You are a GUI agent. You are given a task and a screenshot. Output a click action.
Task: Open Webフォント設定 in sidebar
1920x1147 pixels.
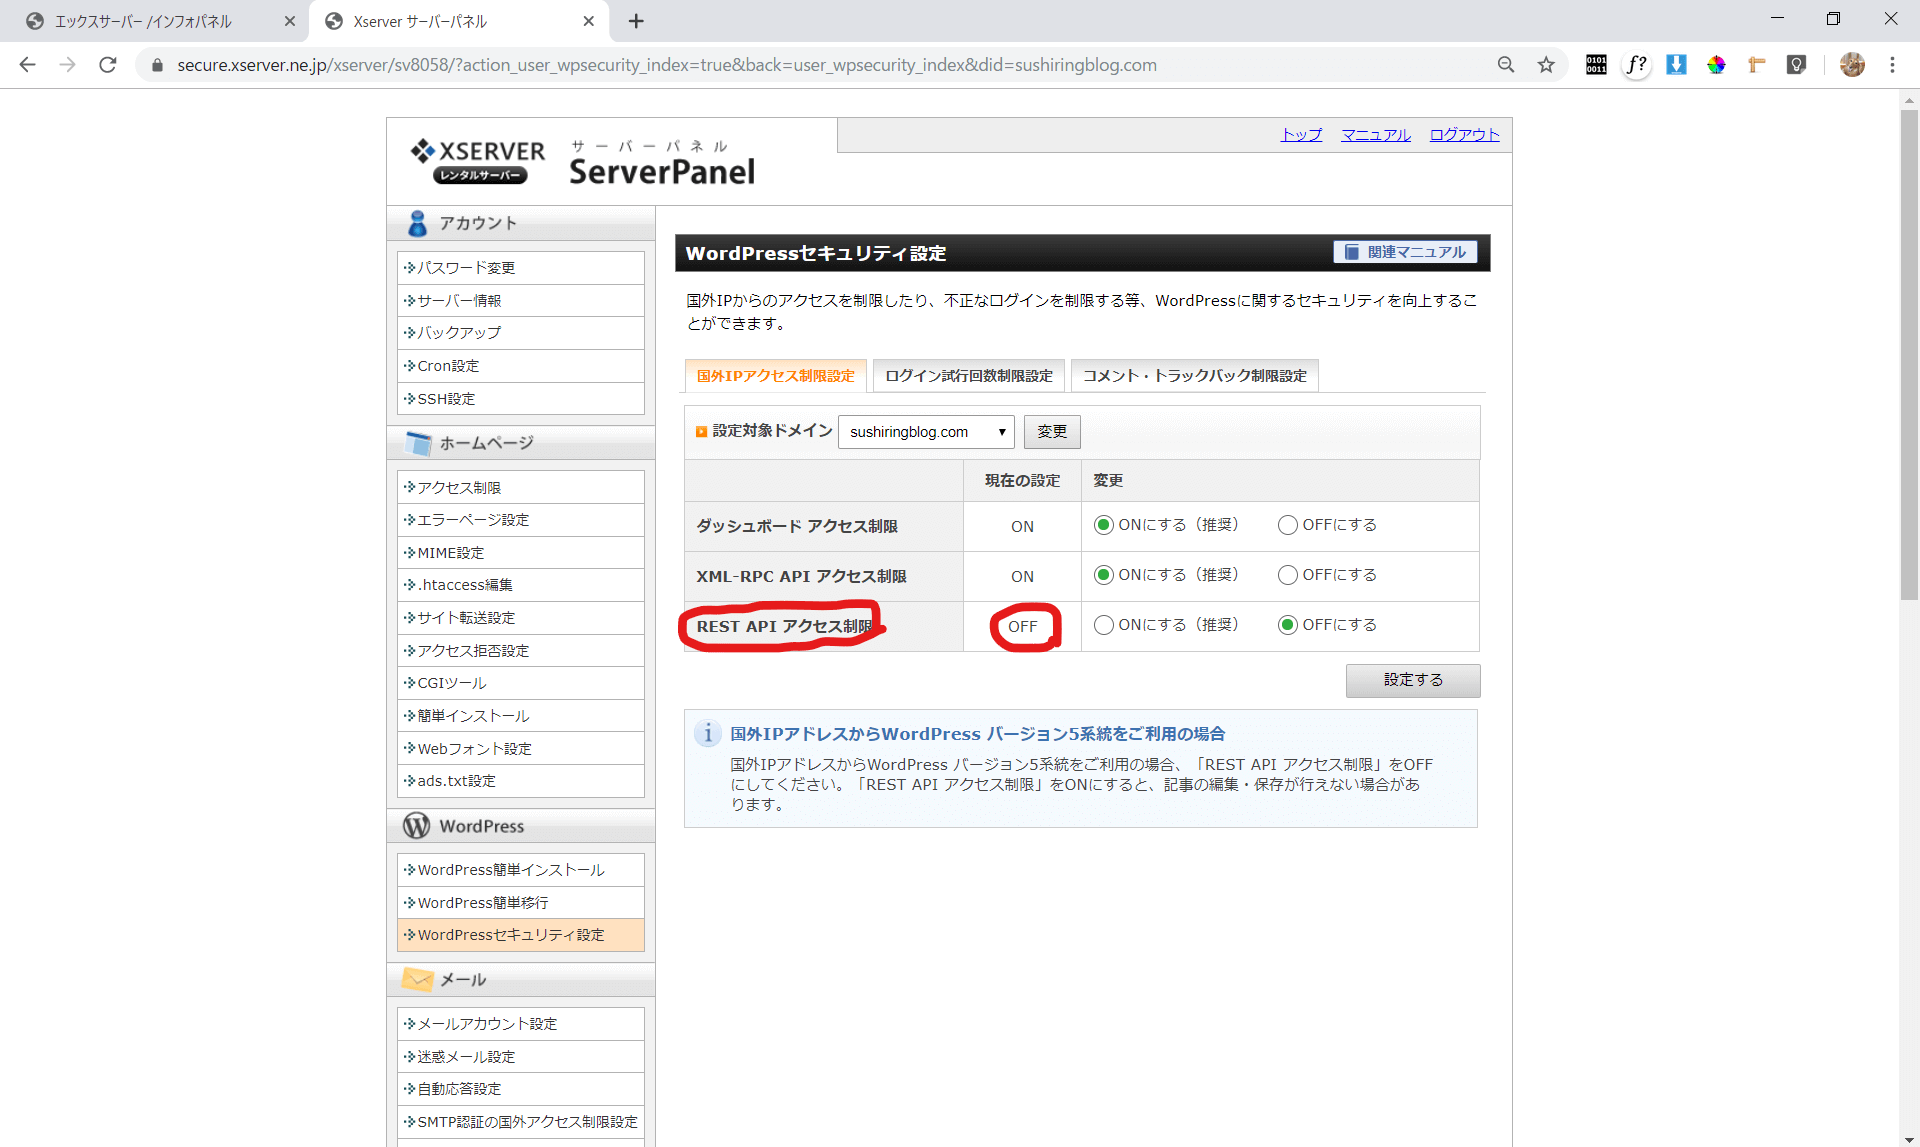pyautogui.click(x=520, y=749)
